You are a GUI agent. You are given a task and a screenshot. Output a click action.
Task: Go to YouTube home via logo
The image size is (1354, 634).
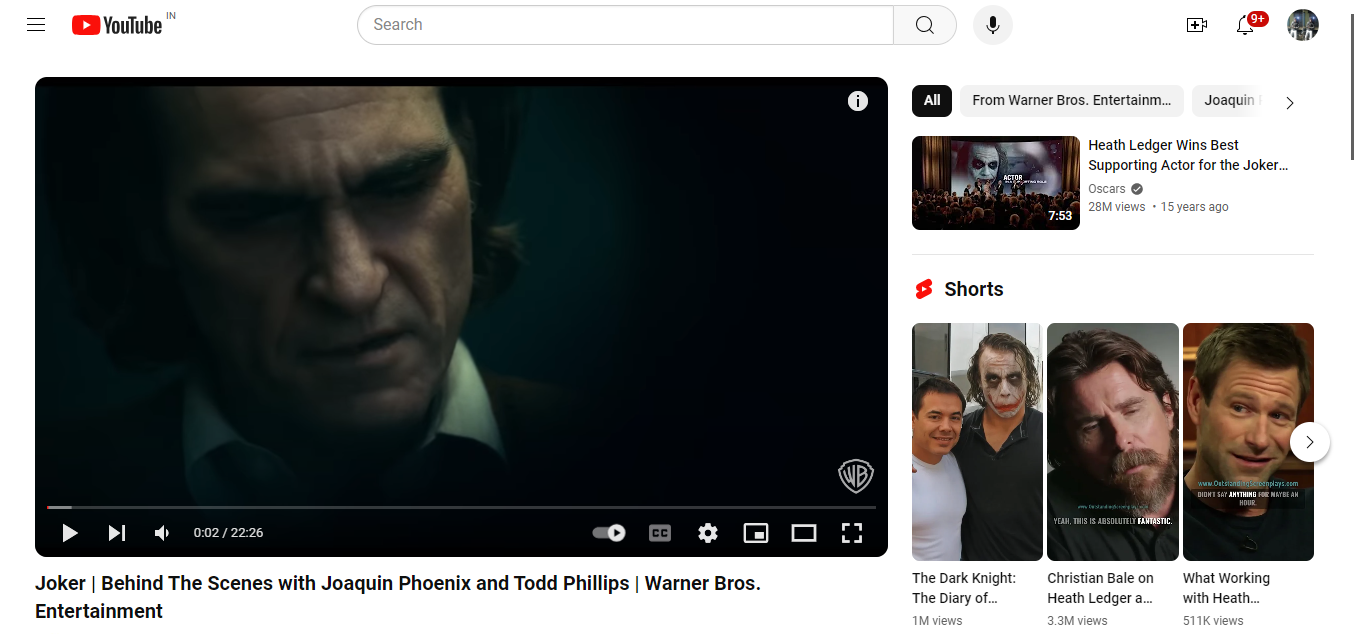point(117,25)
